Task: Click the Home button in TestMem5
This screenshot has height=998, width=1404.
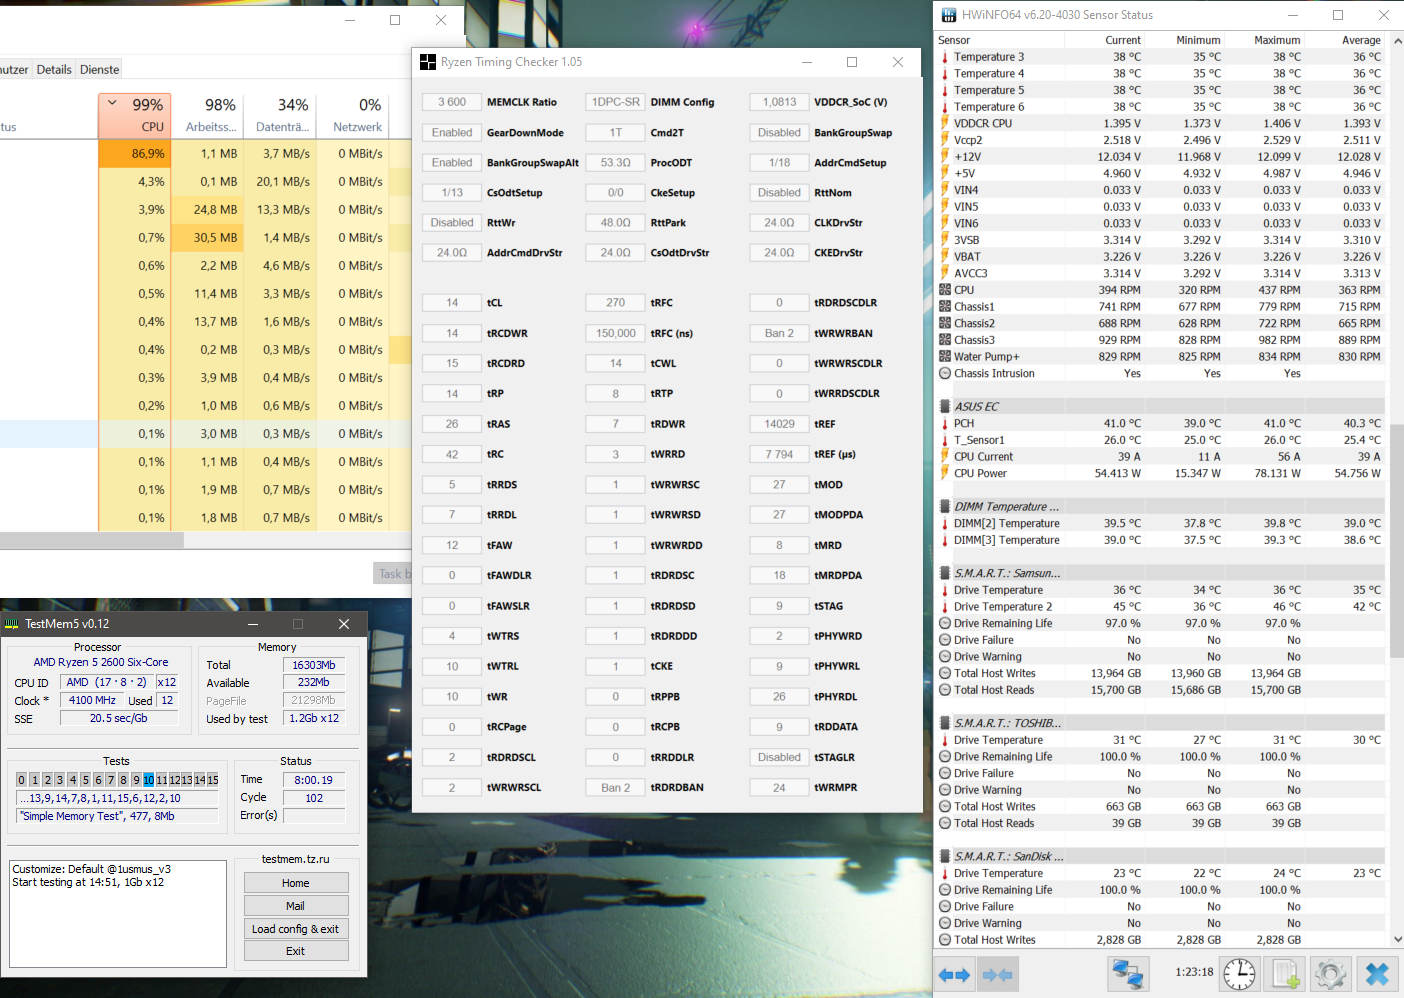Action: coord(296,883)
